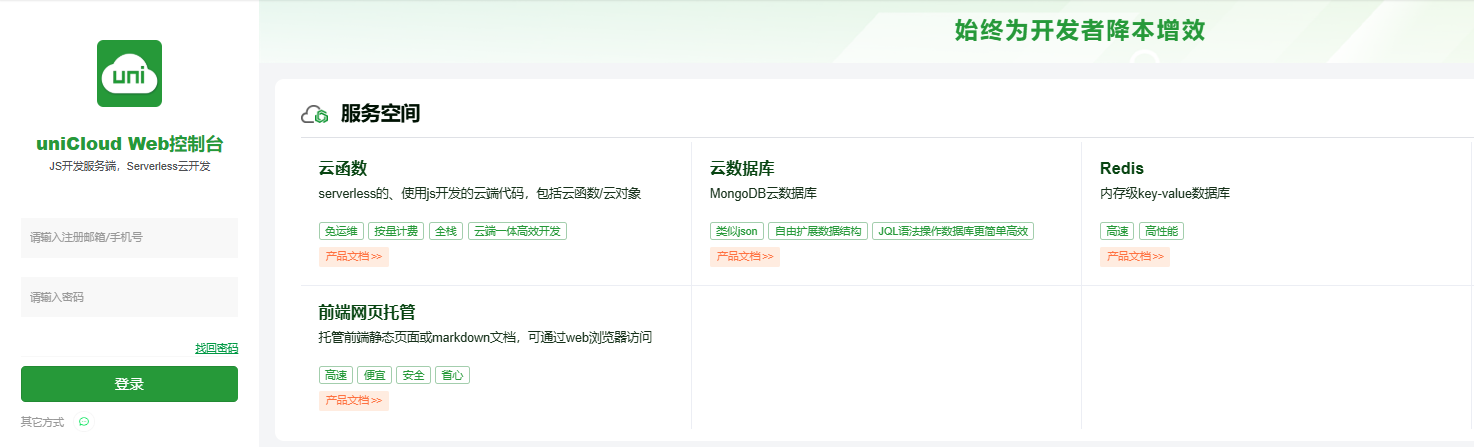Focus the email or phone number input field
This screenshot has height=447, width=1474.
tap(129, 238)
